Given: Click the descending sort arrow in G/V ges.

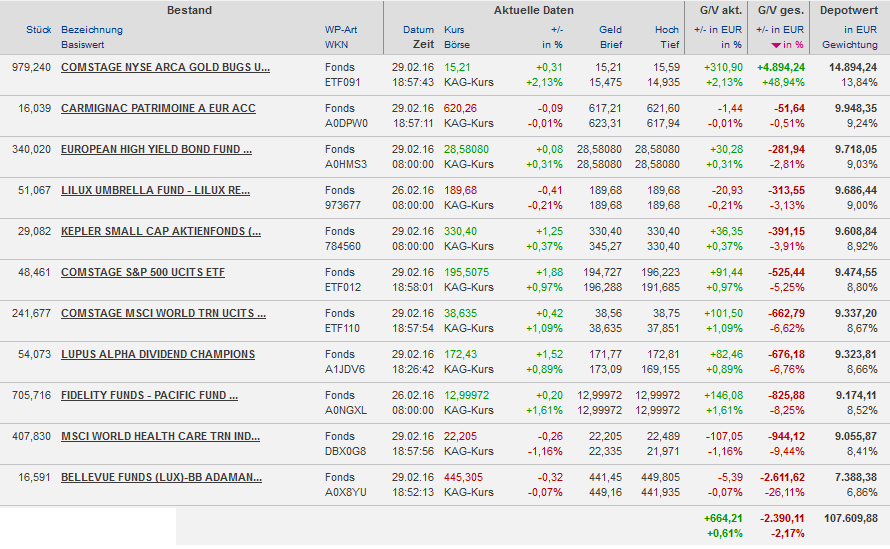Looking at the screenshot, I should point(776,46).
